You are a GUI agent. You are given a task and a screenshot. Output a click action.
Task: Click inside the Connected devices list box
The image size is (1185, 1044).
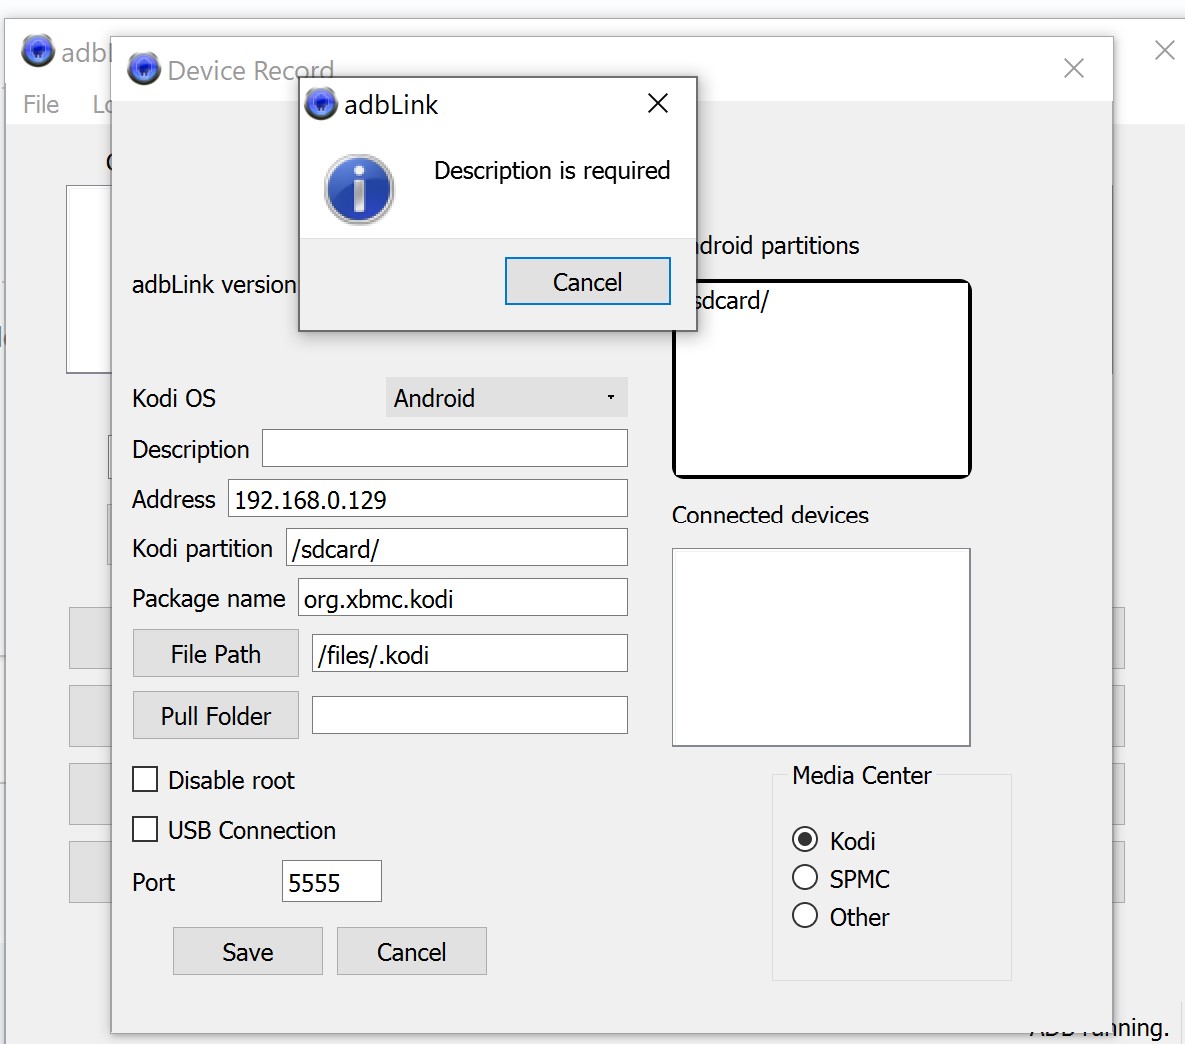(821, 647)
